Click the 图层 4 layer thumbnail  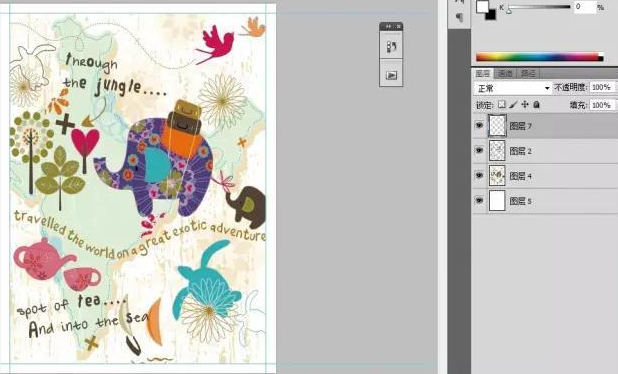click(497, 175)
